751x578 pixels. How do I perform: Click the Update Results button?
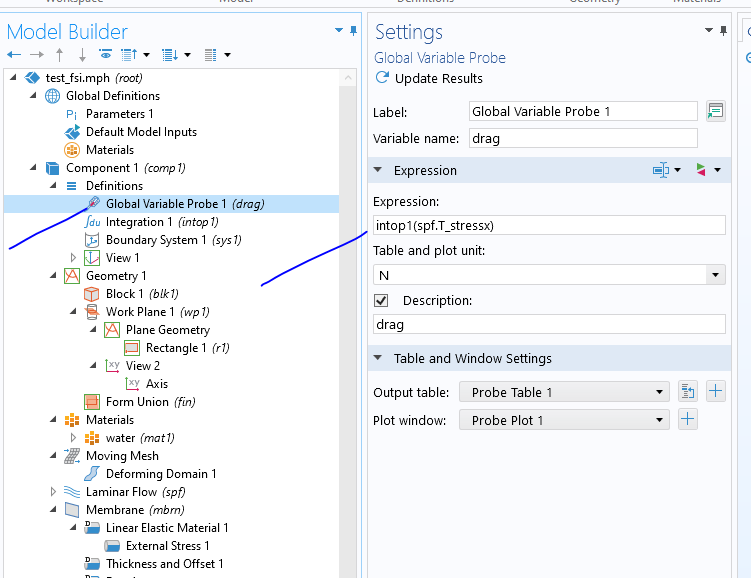[428, 78]
